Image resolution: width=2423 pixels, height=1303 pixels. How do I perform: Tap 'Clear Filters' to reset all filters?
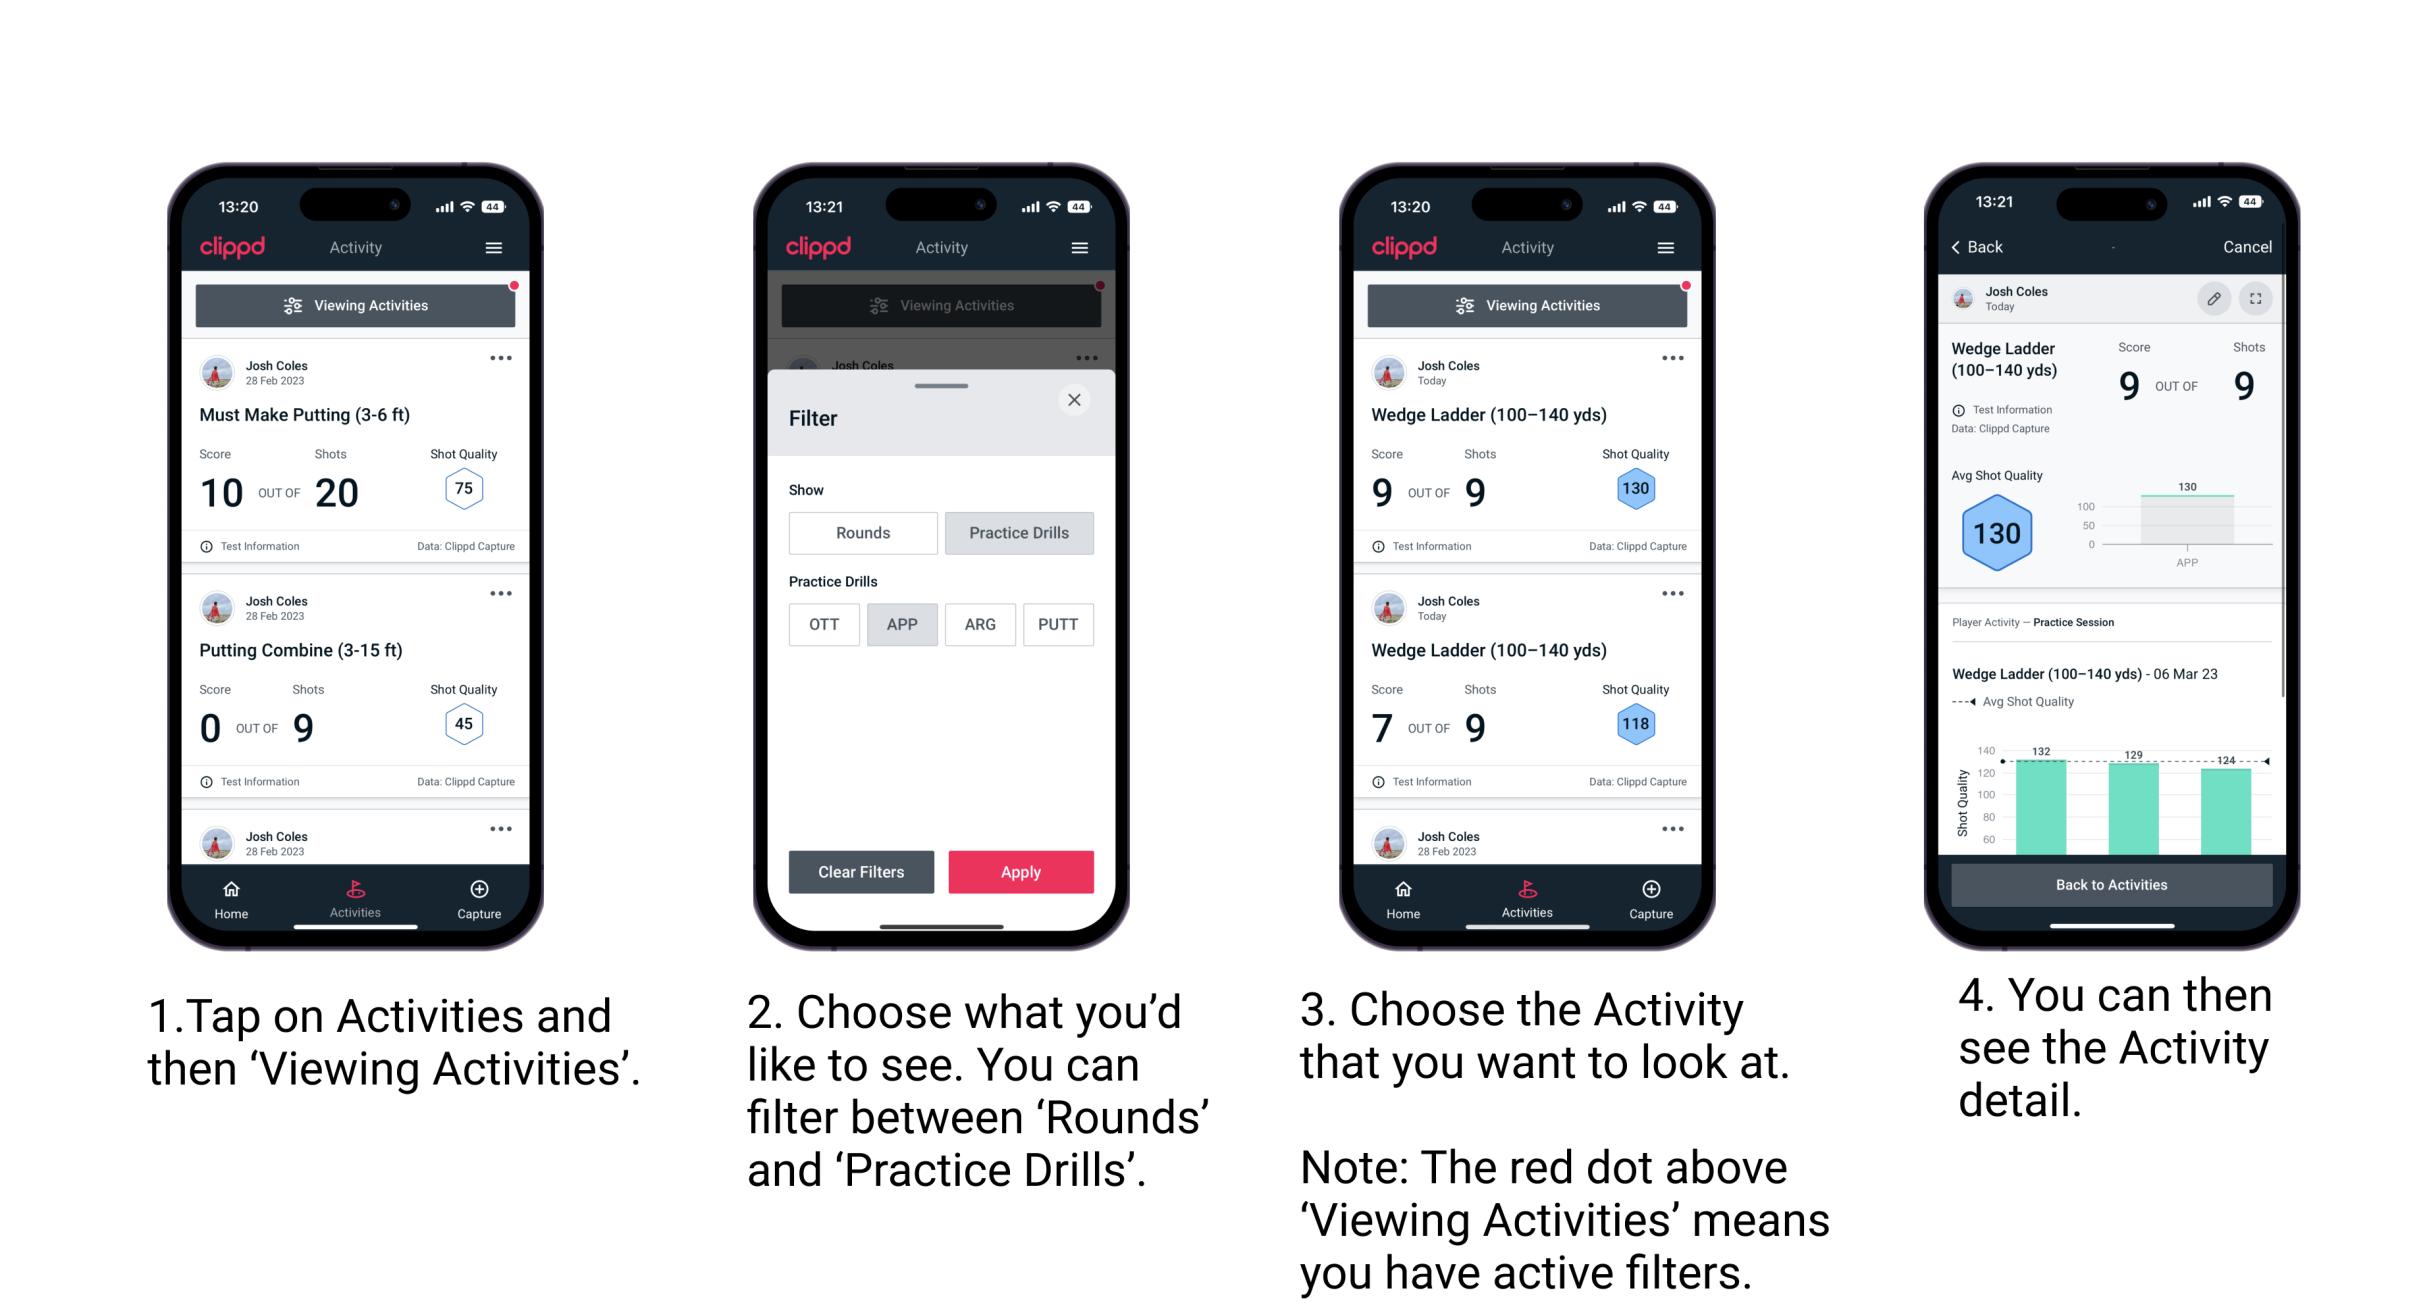[x=862, y=870]
